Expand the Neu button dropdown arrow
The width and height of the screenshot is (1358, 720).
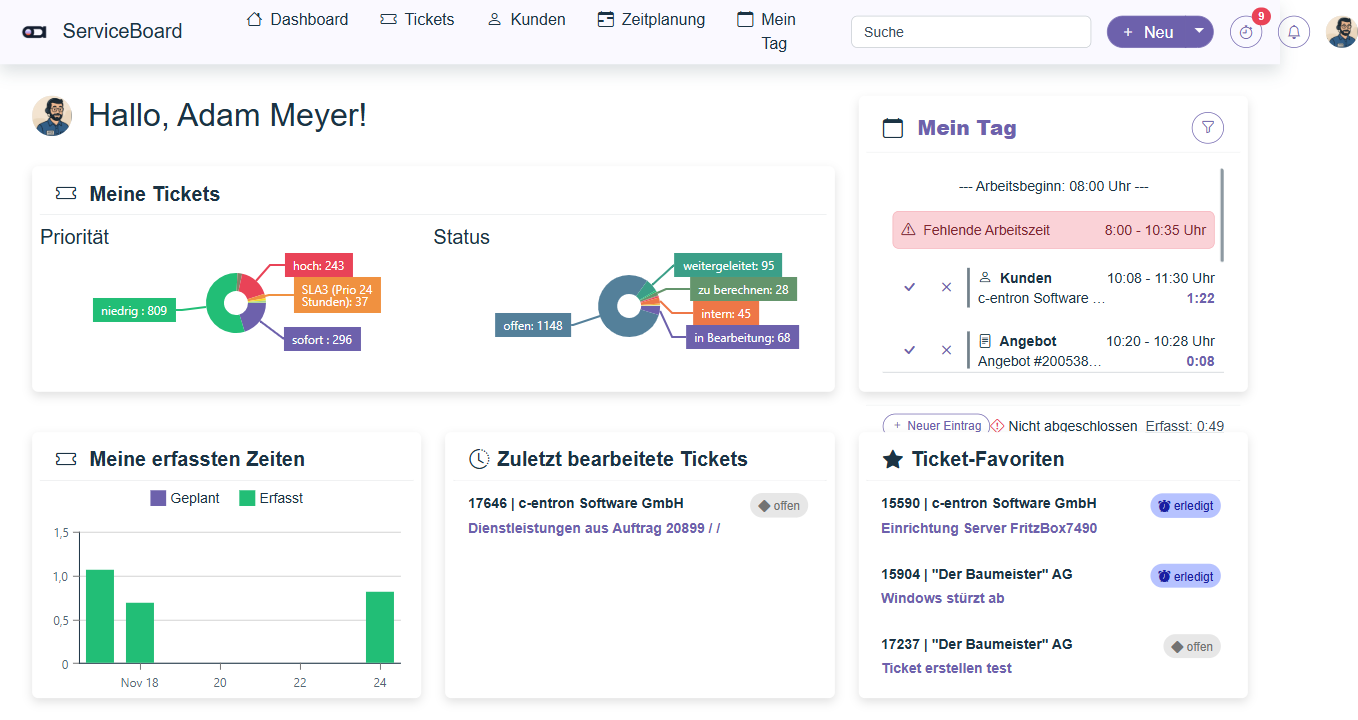click(x=1199, y=31)
